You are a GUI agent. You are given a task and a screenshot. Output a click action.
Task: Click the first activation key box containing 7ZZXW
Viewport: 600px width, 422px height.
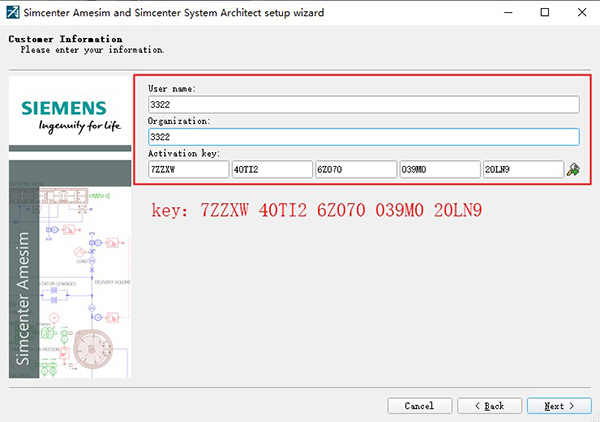click(x=188, y=170)
